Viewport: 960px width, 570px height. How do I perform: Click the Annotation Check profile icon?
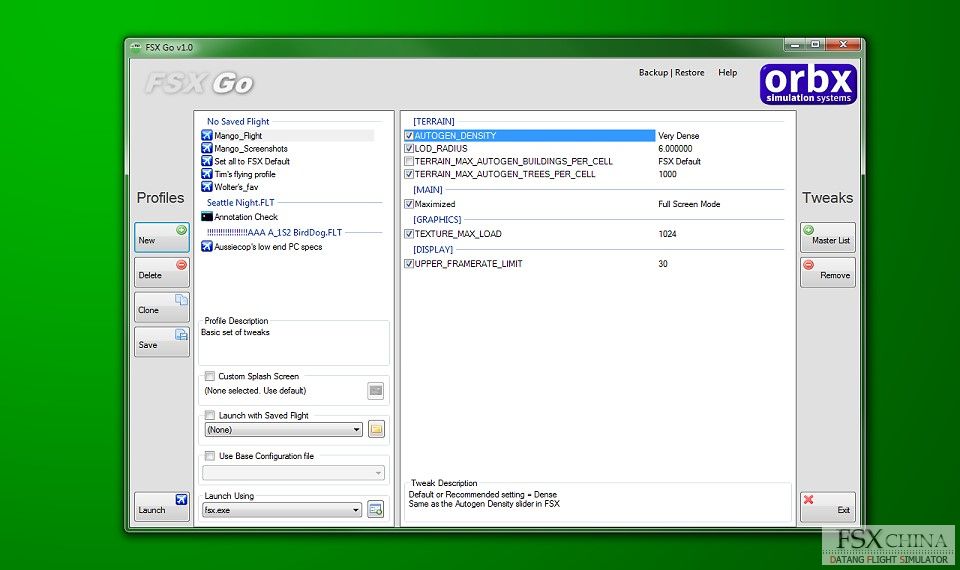click(x=207, y=217)
